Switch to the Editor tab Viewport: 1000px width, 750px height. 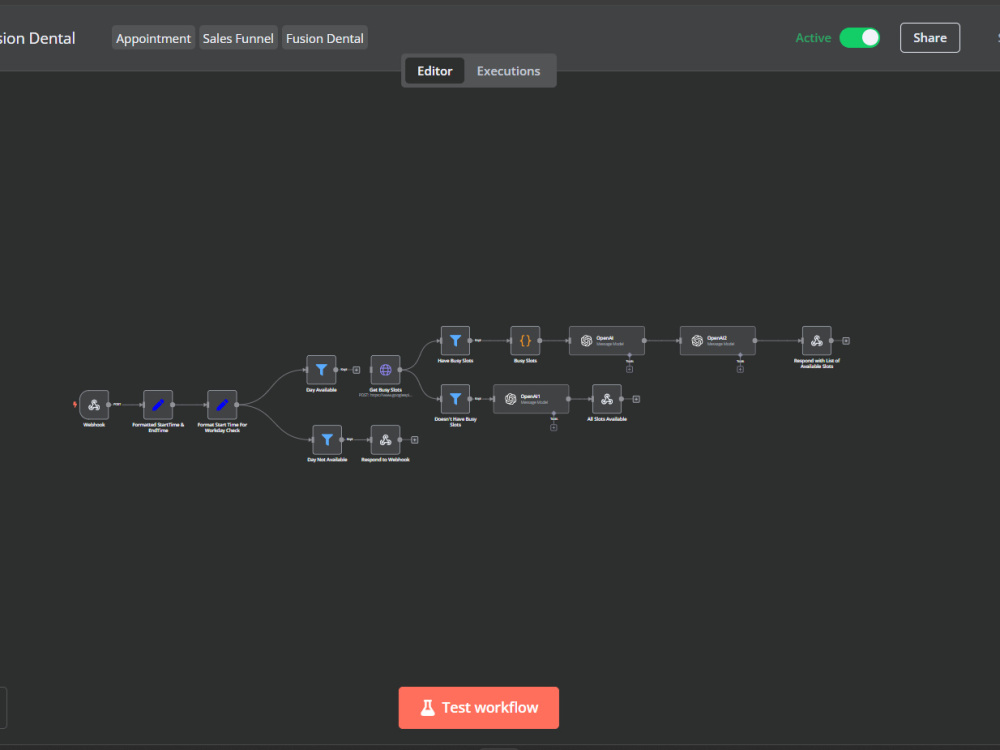[435, 71]
